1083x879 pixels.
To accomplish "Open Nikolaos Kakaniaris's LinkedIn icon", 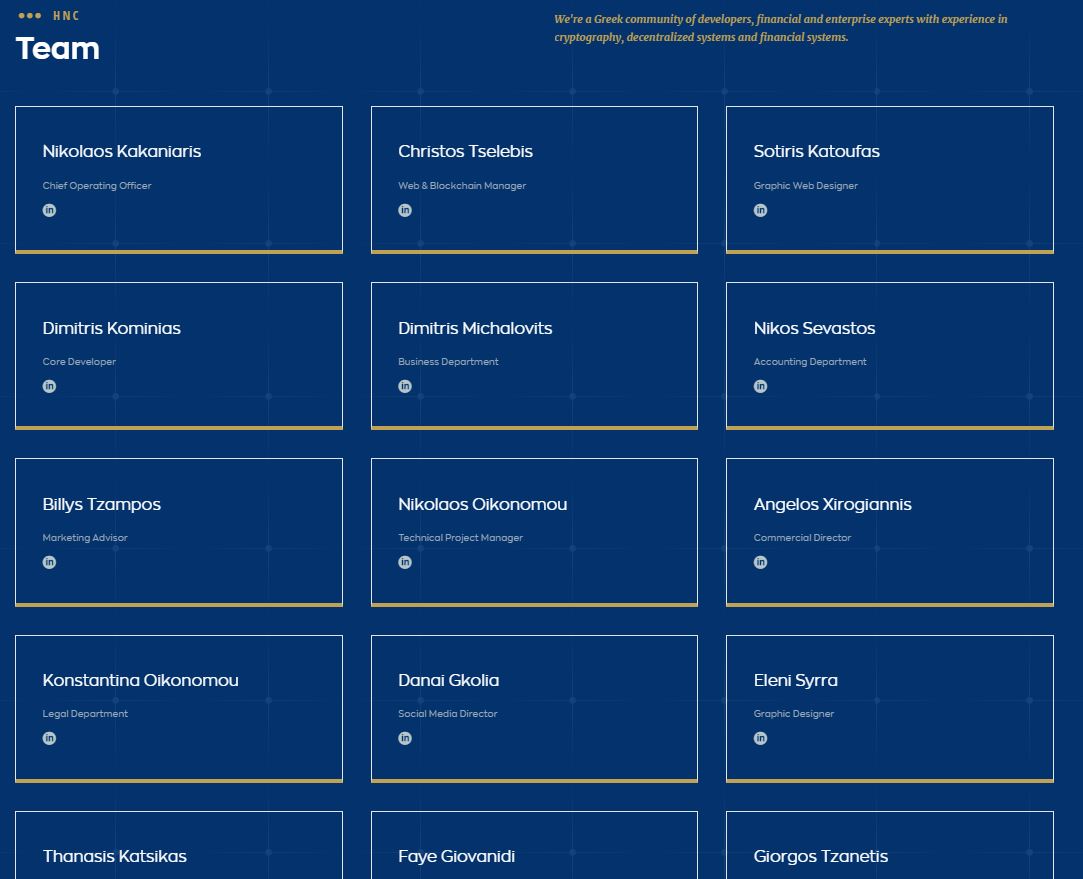I will click(x=49, y=210).
